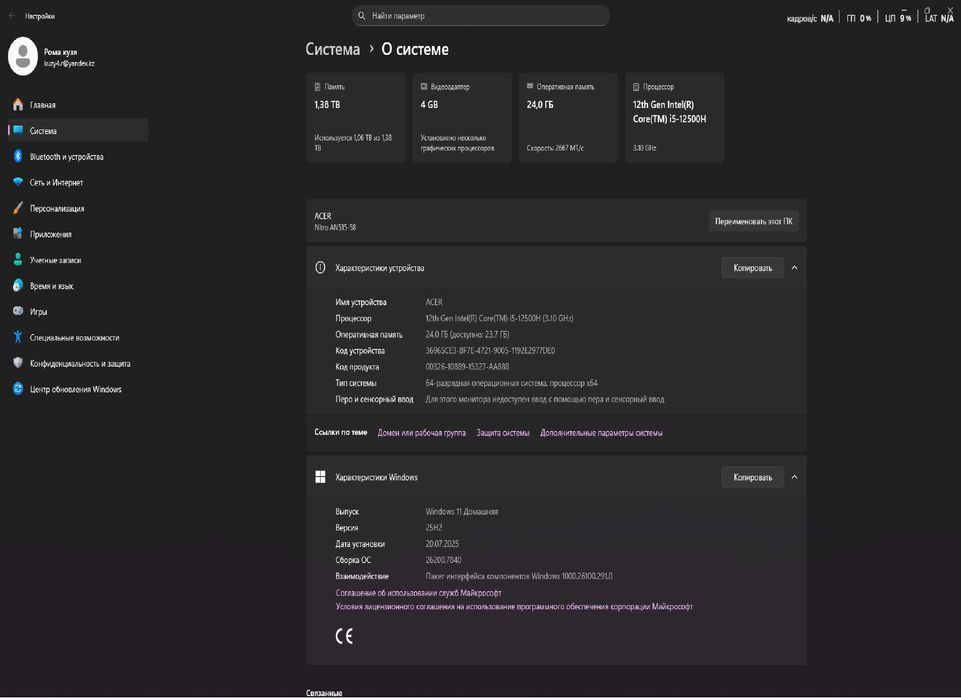Viewport: 961px width, 700px height.
Task: Copy the device specifications
Action: (x=752, y=268)
